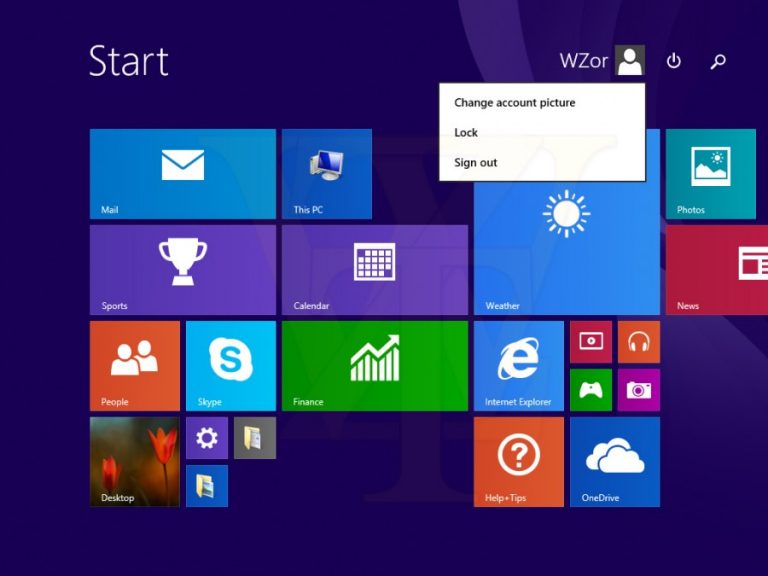768x576 pixels.
Task: Open the Help+Tips tile
Action: click(x=519, y=462)
